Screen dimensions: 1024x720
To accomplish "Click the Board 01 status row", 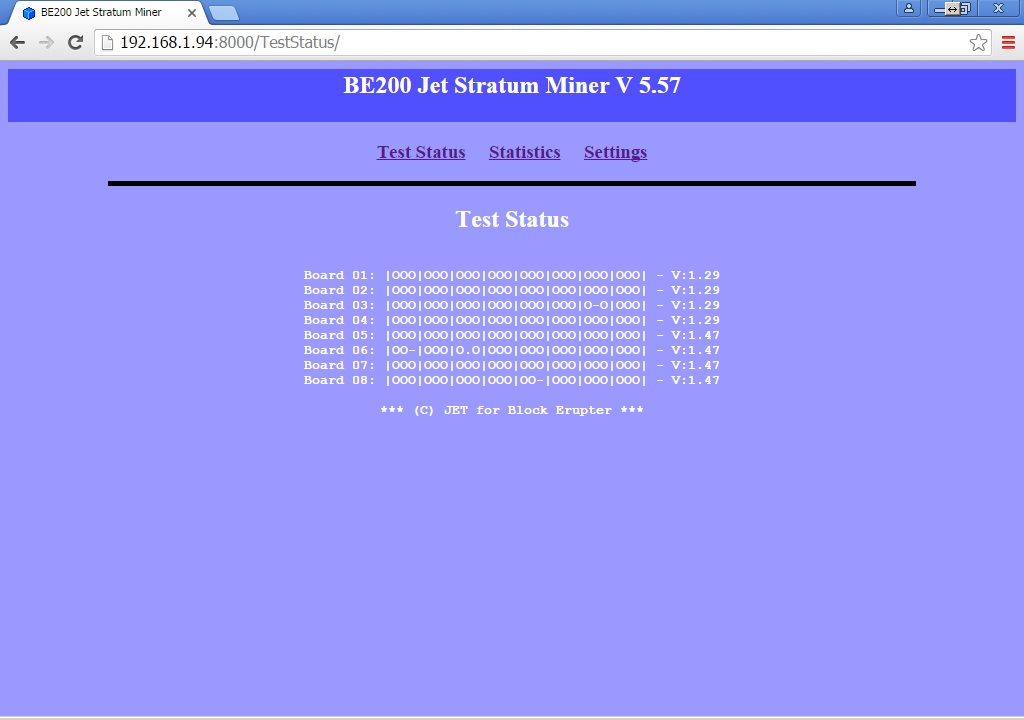I will tap(511, 275).
